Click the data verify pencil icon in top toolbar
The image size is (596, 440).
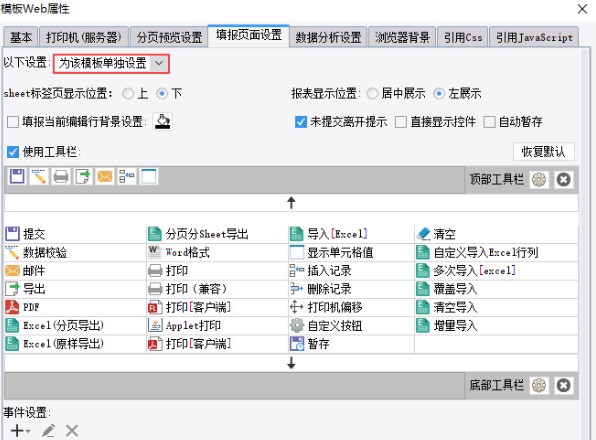click(x=39, y=177)
